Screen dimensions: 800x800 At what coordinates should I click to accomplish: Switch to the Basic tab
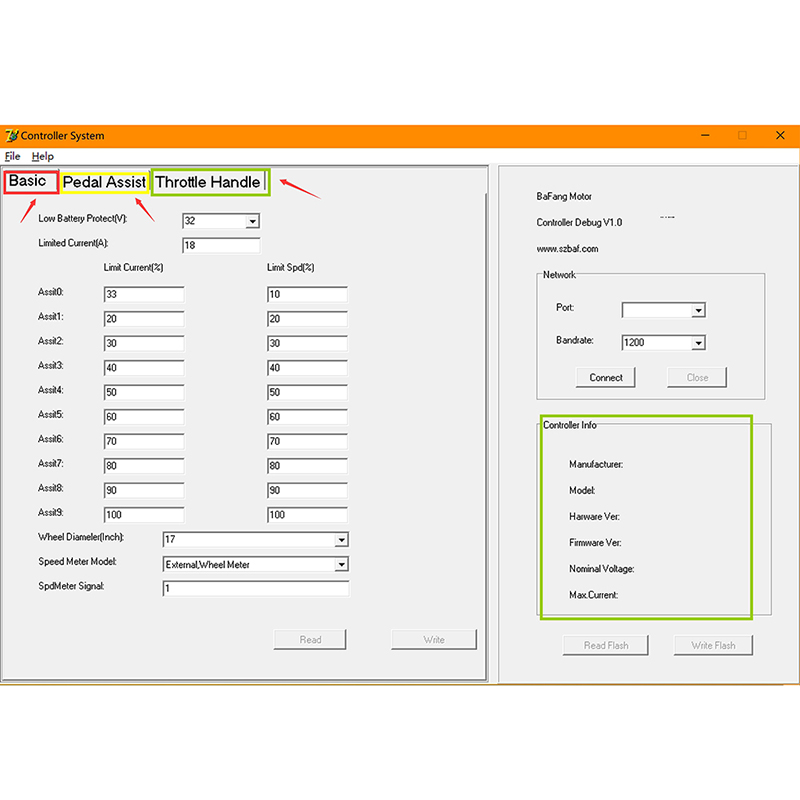click(x=28, y=182)
